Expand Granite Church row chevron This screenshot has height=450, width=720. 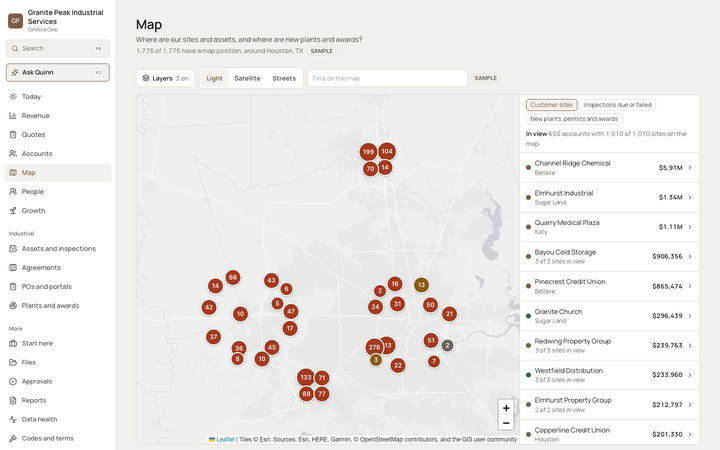point(690,316)
